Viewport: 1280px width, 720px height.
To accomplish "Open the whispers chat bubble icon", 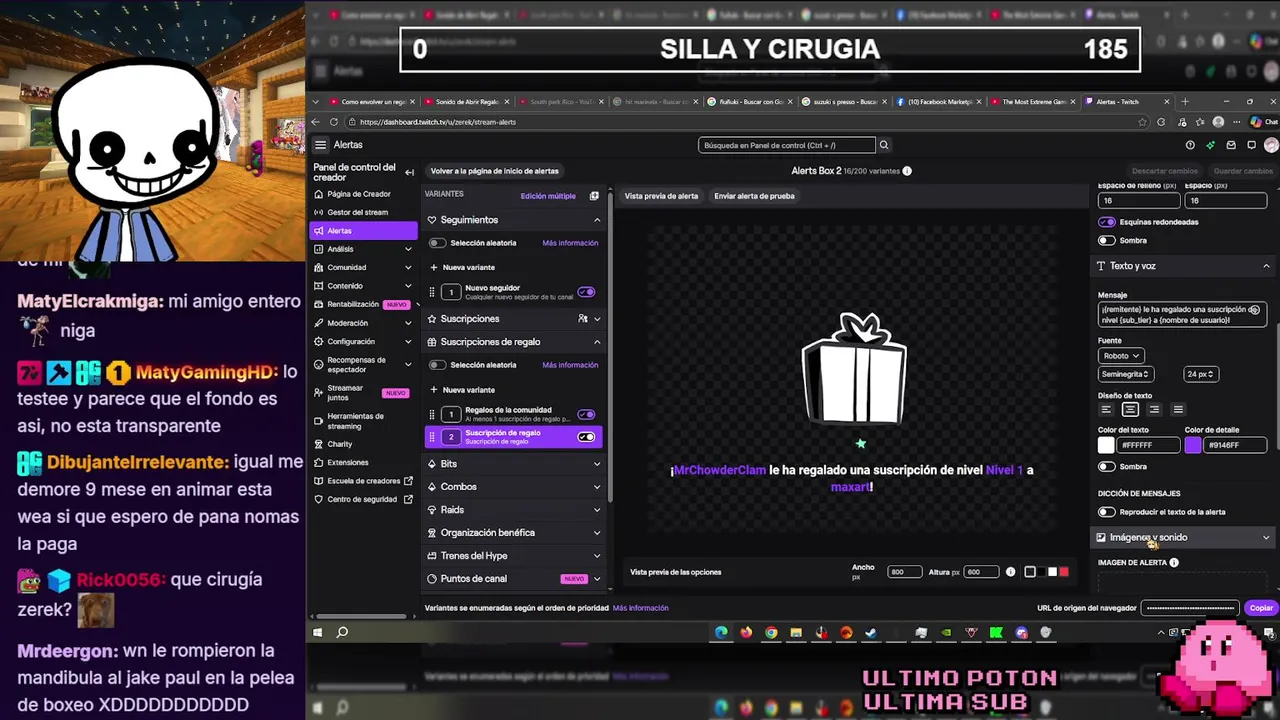I will click(1250, 145).
